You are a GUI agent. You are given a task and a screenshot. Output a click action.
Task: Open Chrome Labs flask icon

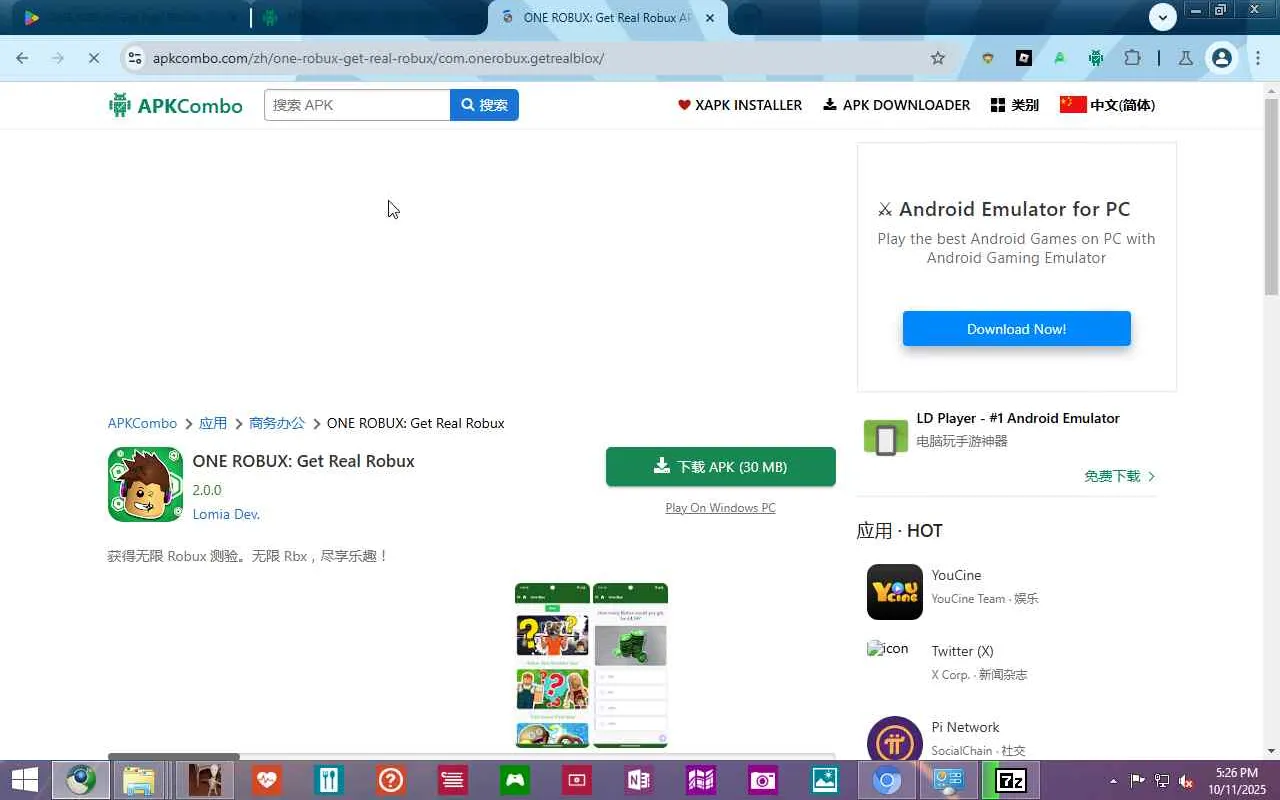[1186, 58]
